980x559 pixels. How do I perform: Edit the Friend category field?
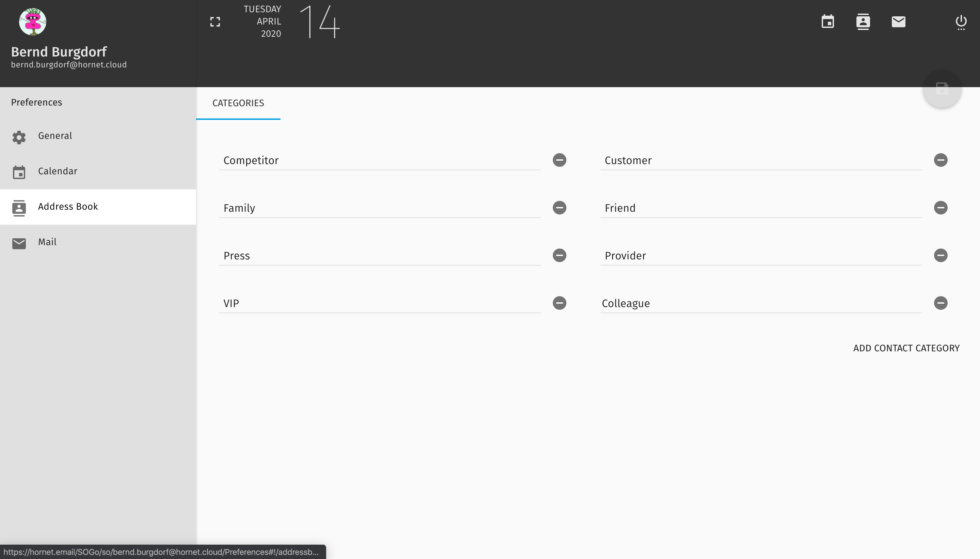[x=761, y=208]
